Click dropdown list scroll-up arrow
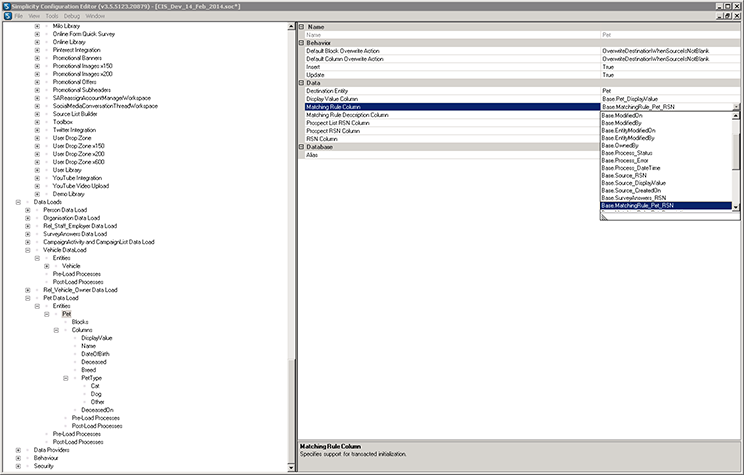 736,115
